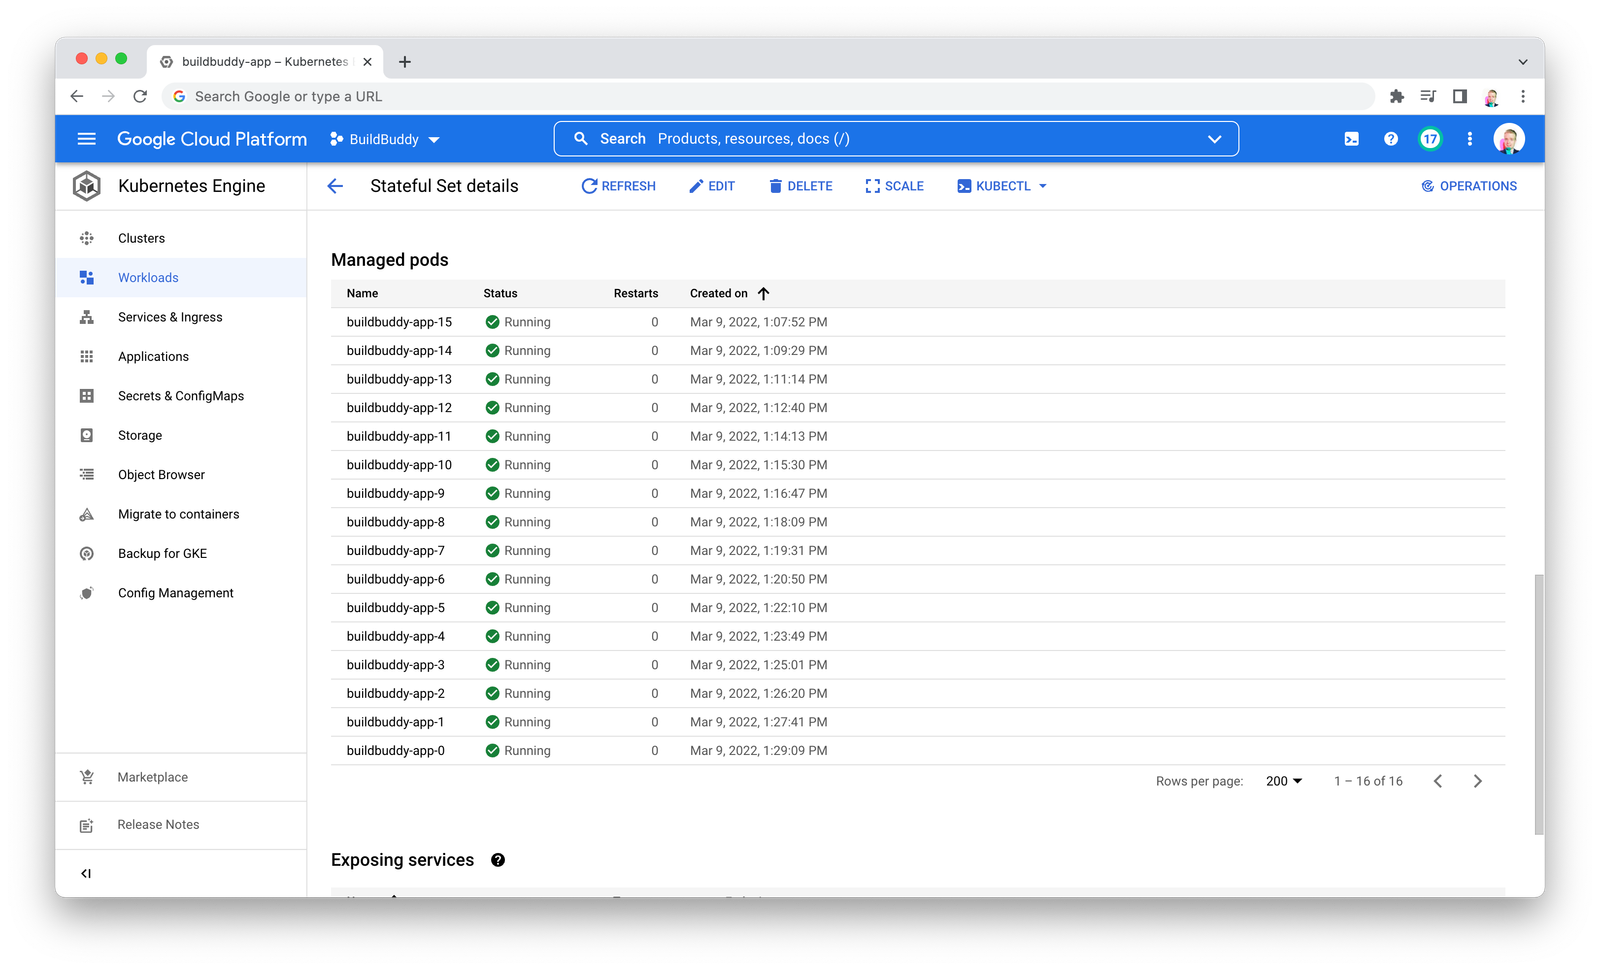Viewport: 1600px width, 970px height.
Task: Click the Chrome address bar
Action: click(x=770, y=96)
